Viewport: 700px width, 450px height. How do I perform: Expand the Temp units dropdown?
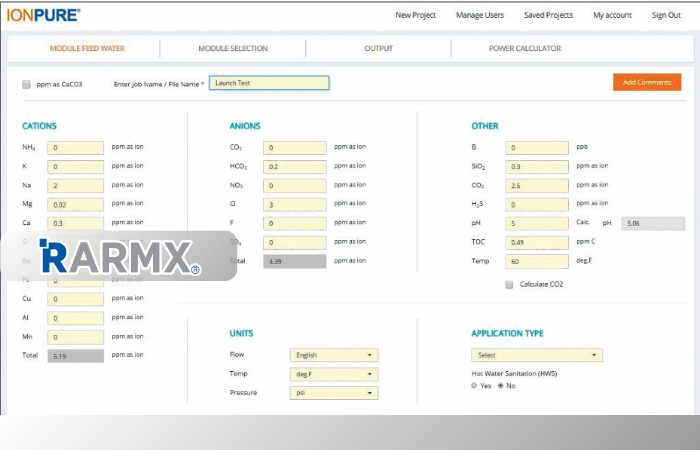point(333,374)
